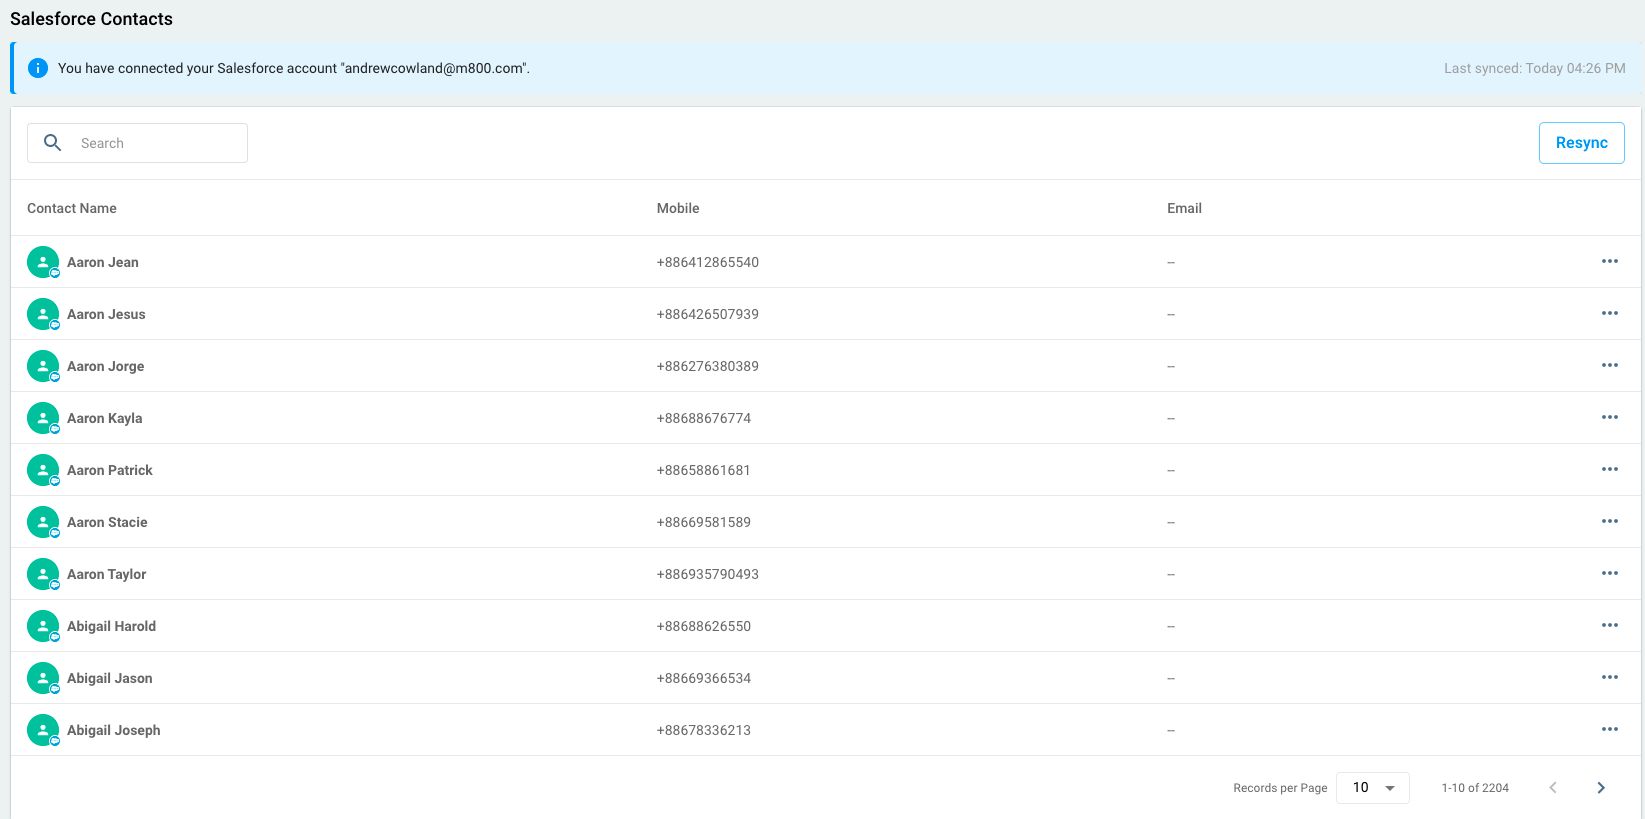Open the Abigail Jason contact name
This screenshot has width=1645, height=819.
[110, 678]
